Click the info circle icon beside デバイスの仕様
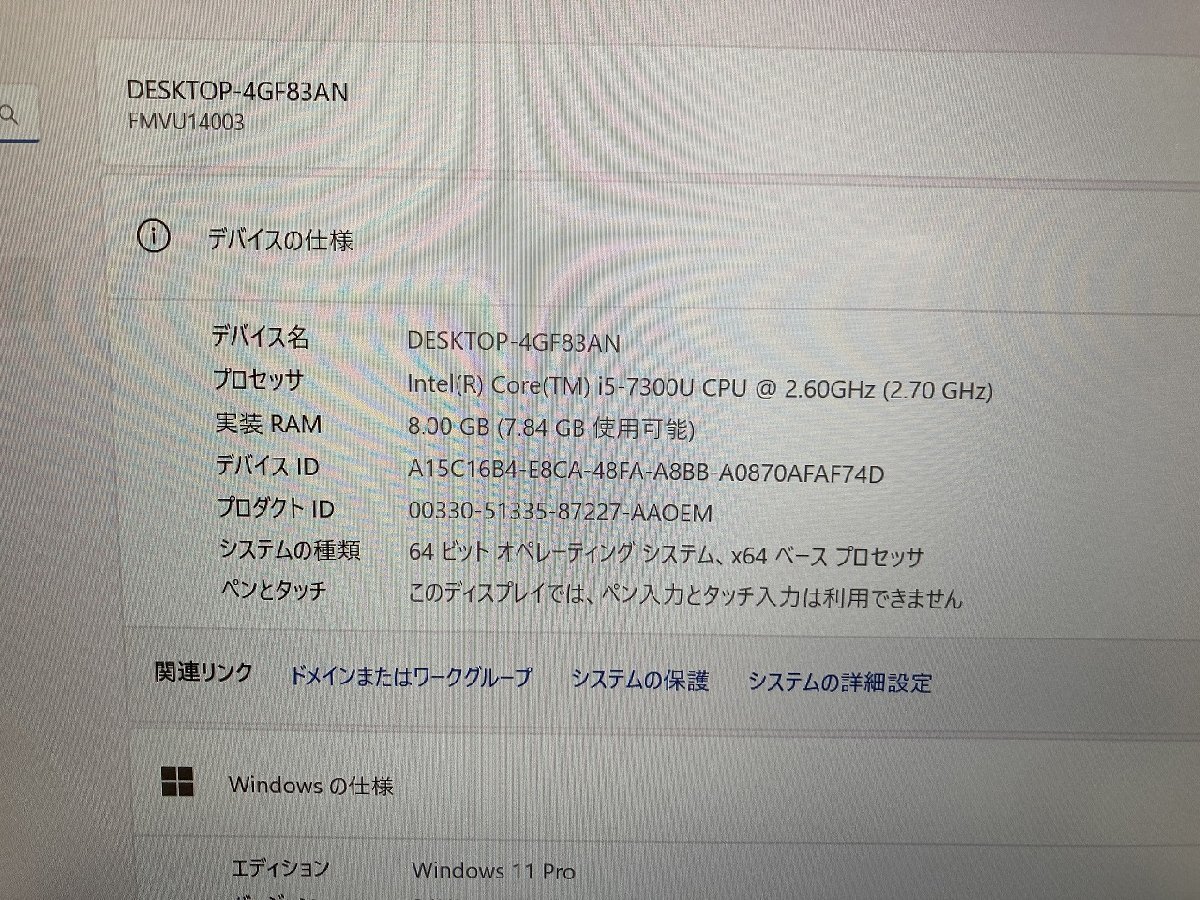 [153, 238]
